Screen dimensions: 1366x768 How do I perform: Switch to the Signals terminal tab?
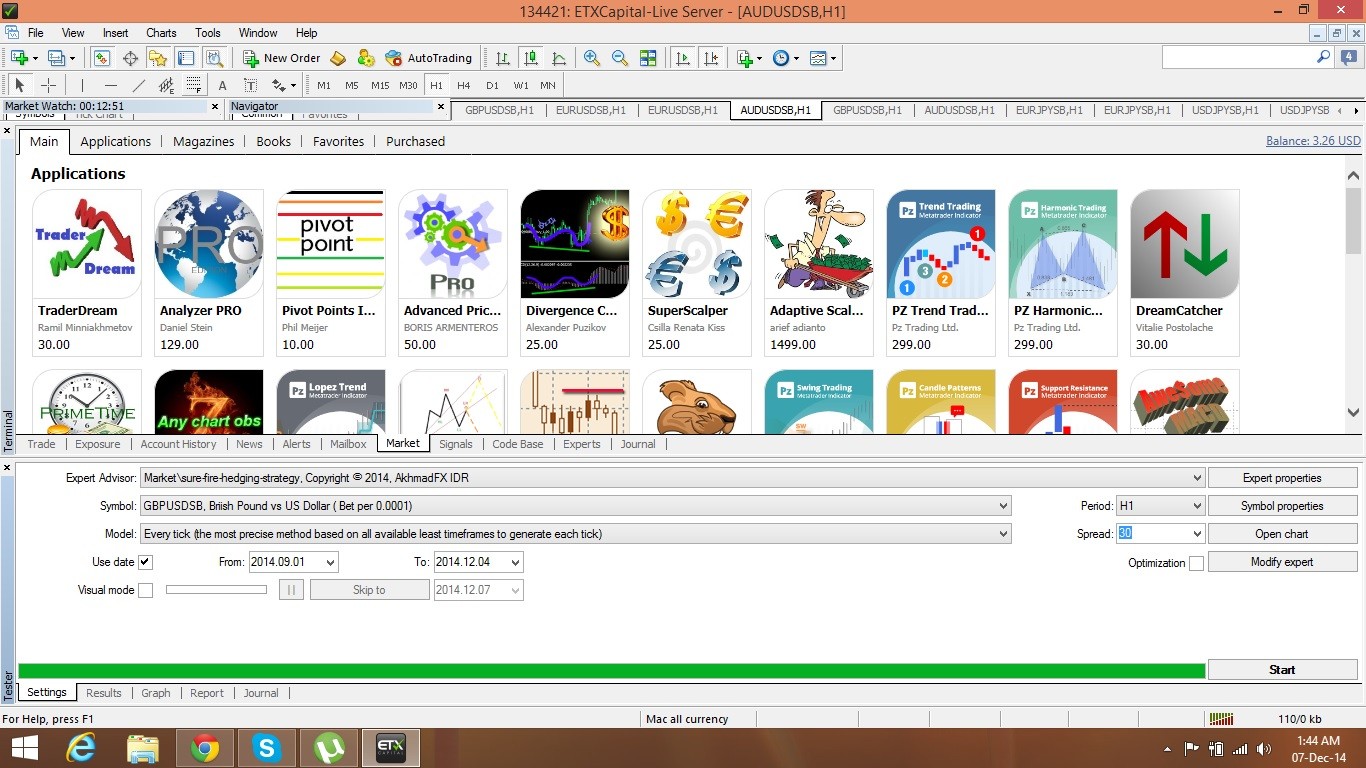tap(456, 444)
